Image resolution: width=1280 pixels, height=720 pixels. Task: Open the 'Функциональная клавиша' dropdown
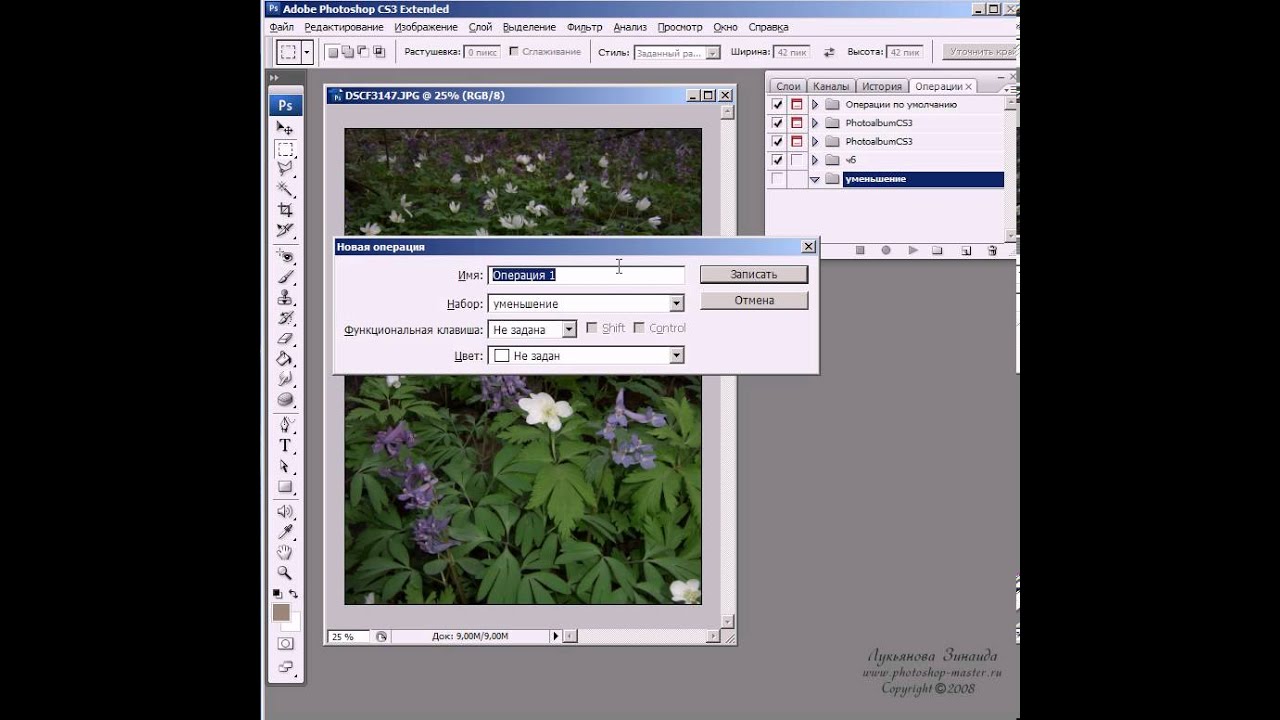[x=569, y=329]
